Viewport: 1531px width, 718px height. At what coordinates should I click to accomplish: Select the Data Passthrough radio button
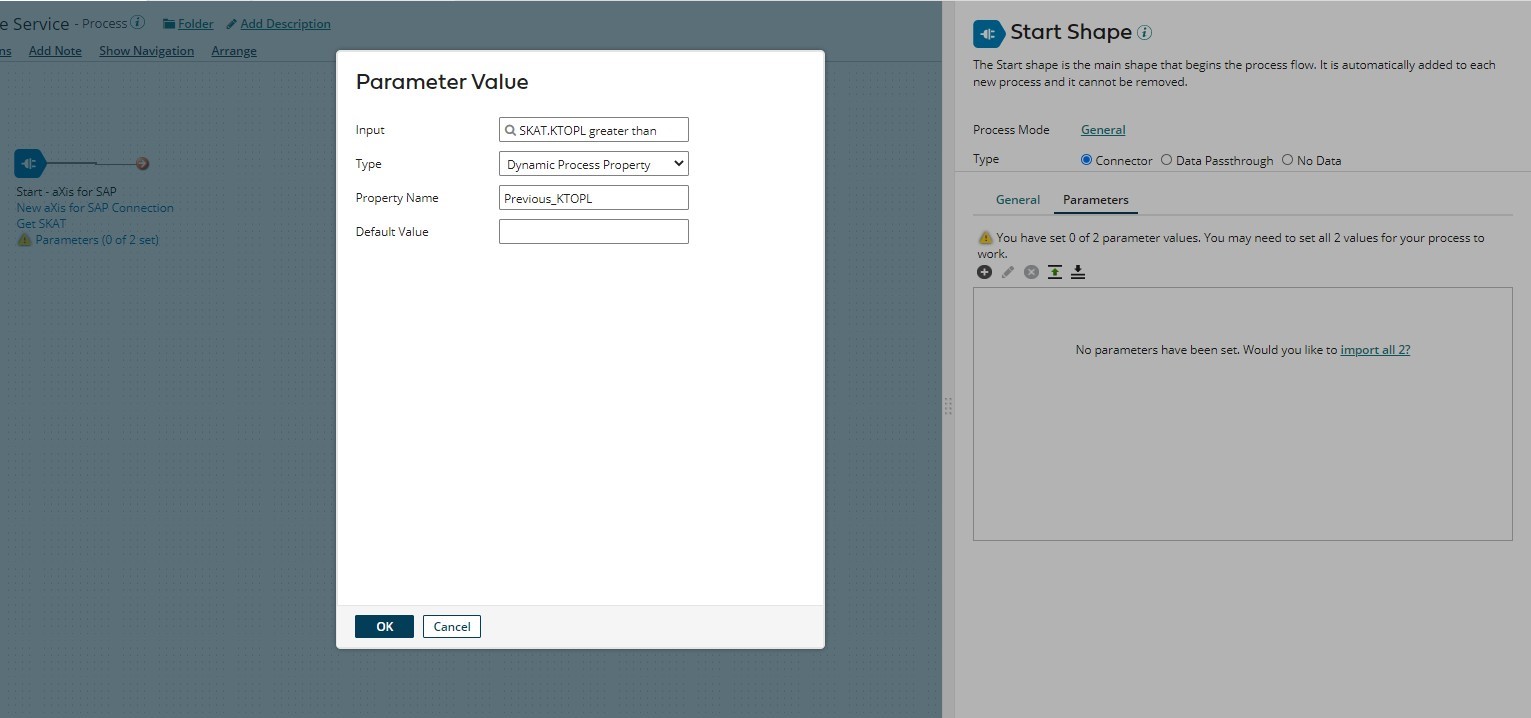click(1166, 159)
